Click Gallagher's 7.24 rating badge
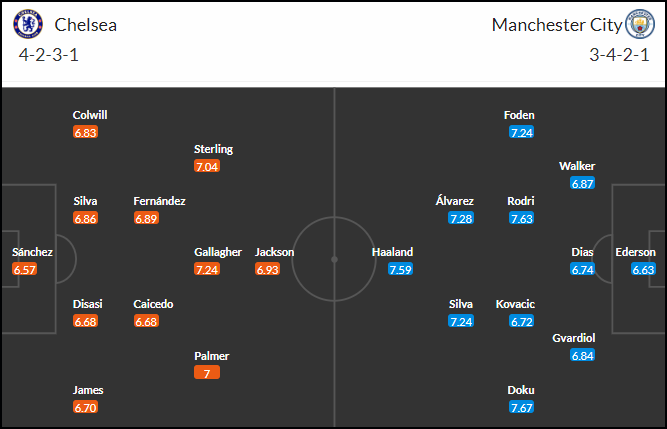The width and height of the screenshot is (667, 429). tap(207, 269)
